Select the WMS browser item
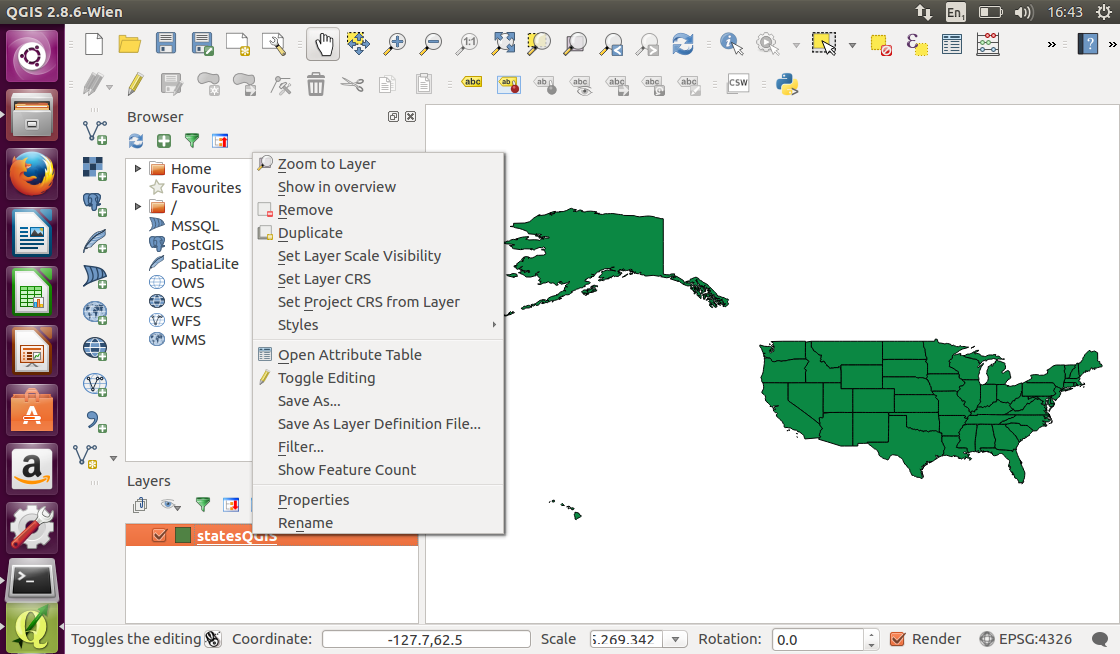 pyautogui.click(x=188, y=340)
